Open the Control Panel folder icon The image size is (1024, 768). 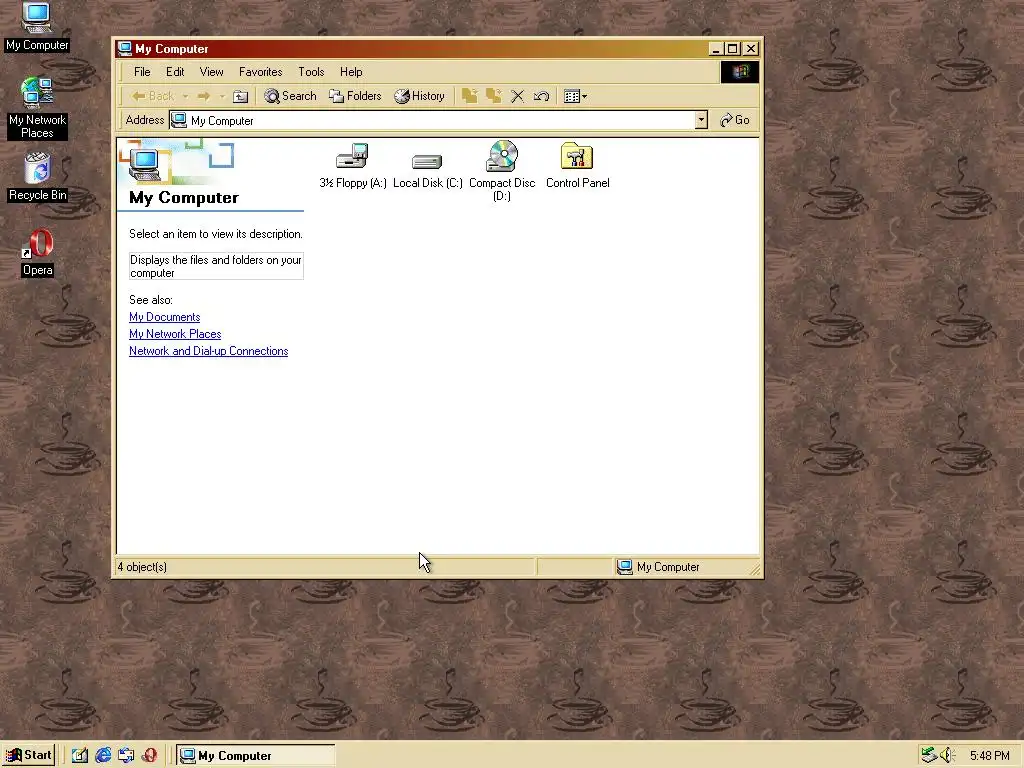577,156
